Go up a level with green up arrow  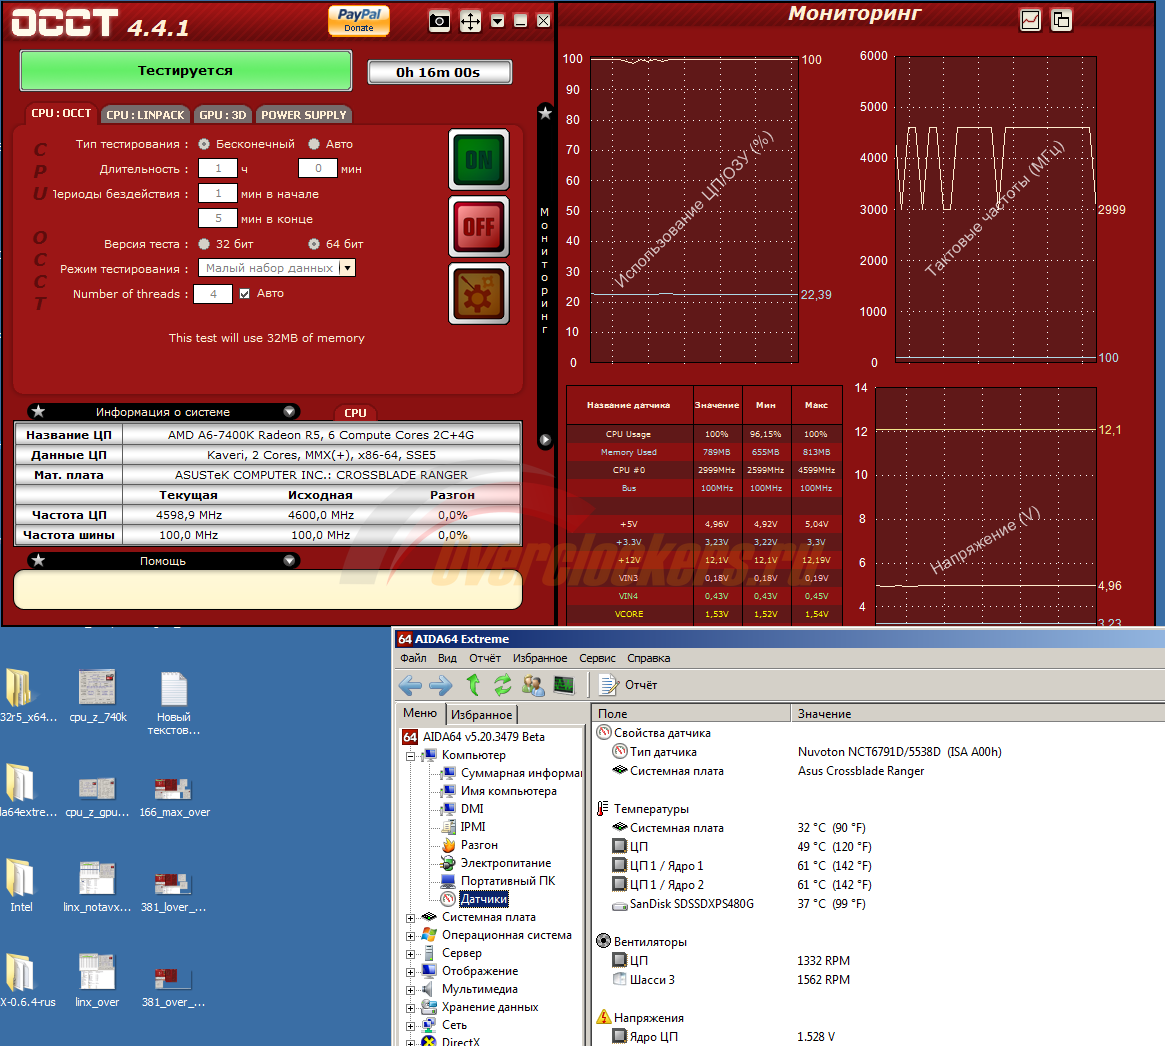[x=473, y=684]
